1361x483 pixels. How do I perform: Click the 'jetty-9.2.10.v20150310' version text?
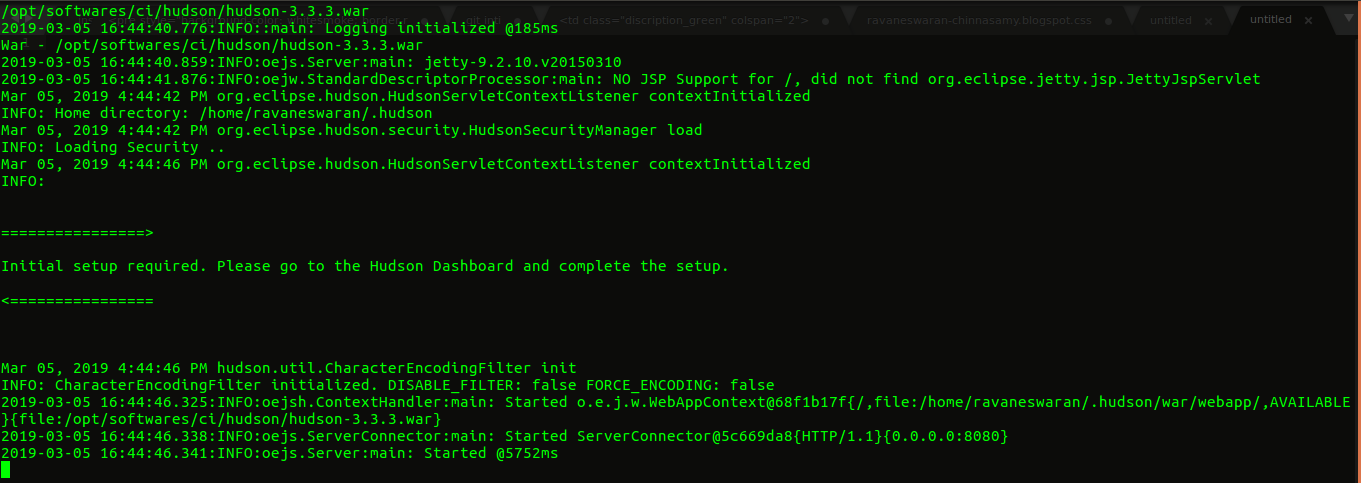point(523,63)
